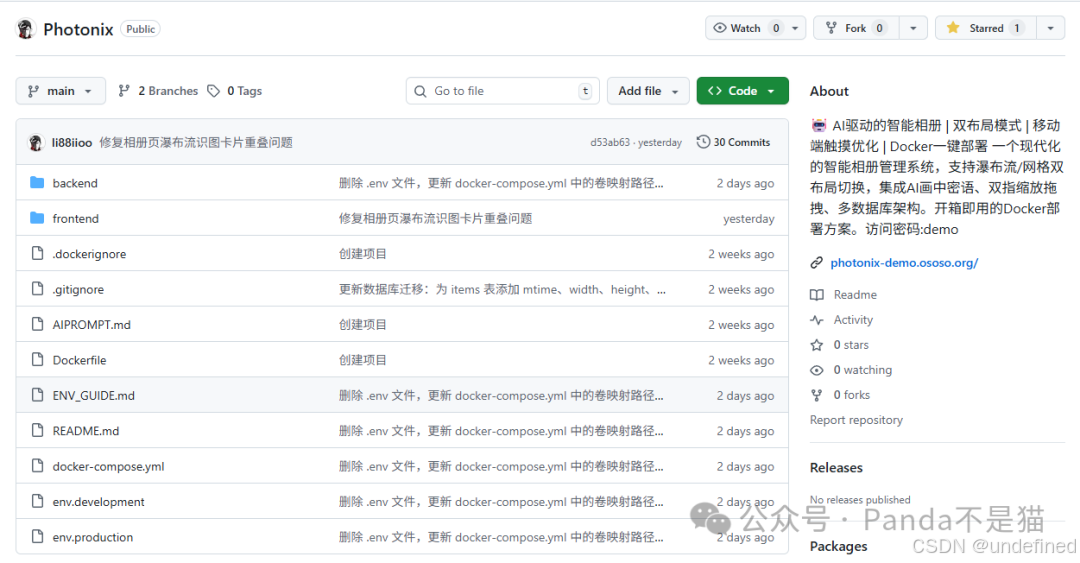Open the main branch dropdown
The height and width of the screenshot is (563, 1080).
61,91
